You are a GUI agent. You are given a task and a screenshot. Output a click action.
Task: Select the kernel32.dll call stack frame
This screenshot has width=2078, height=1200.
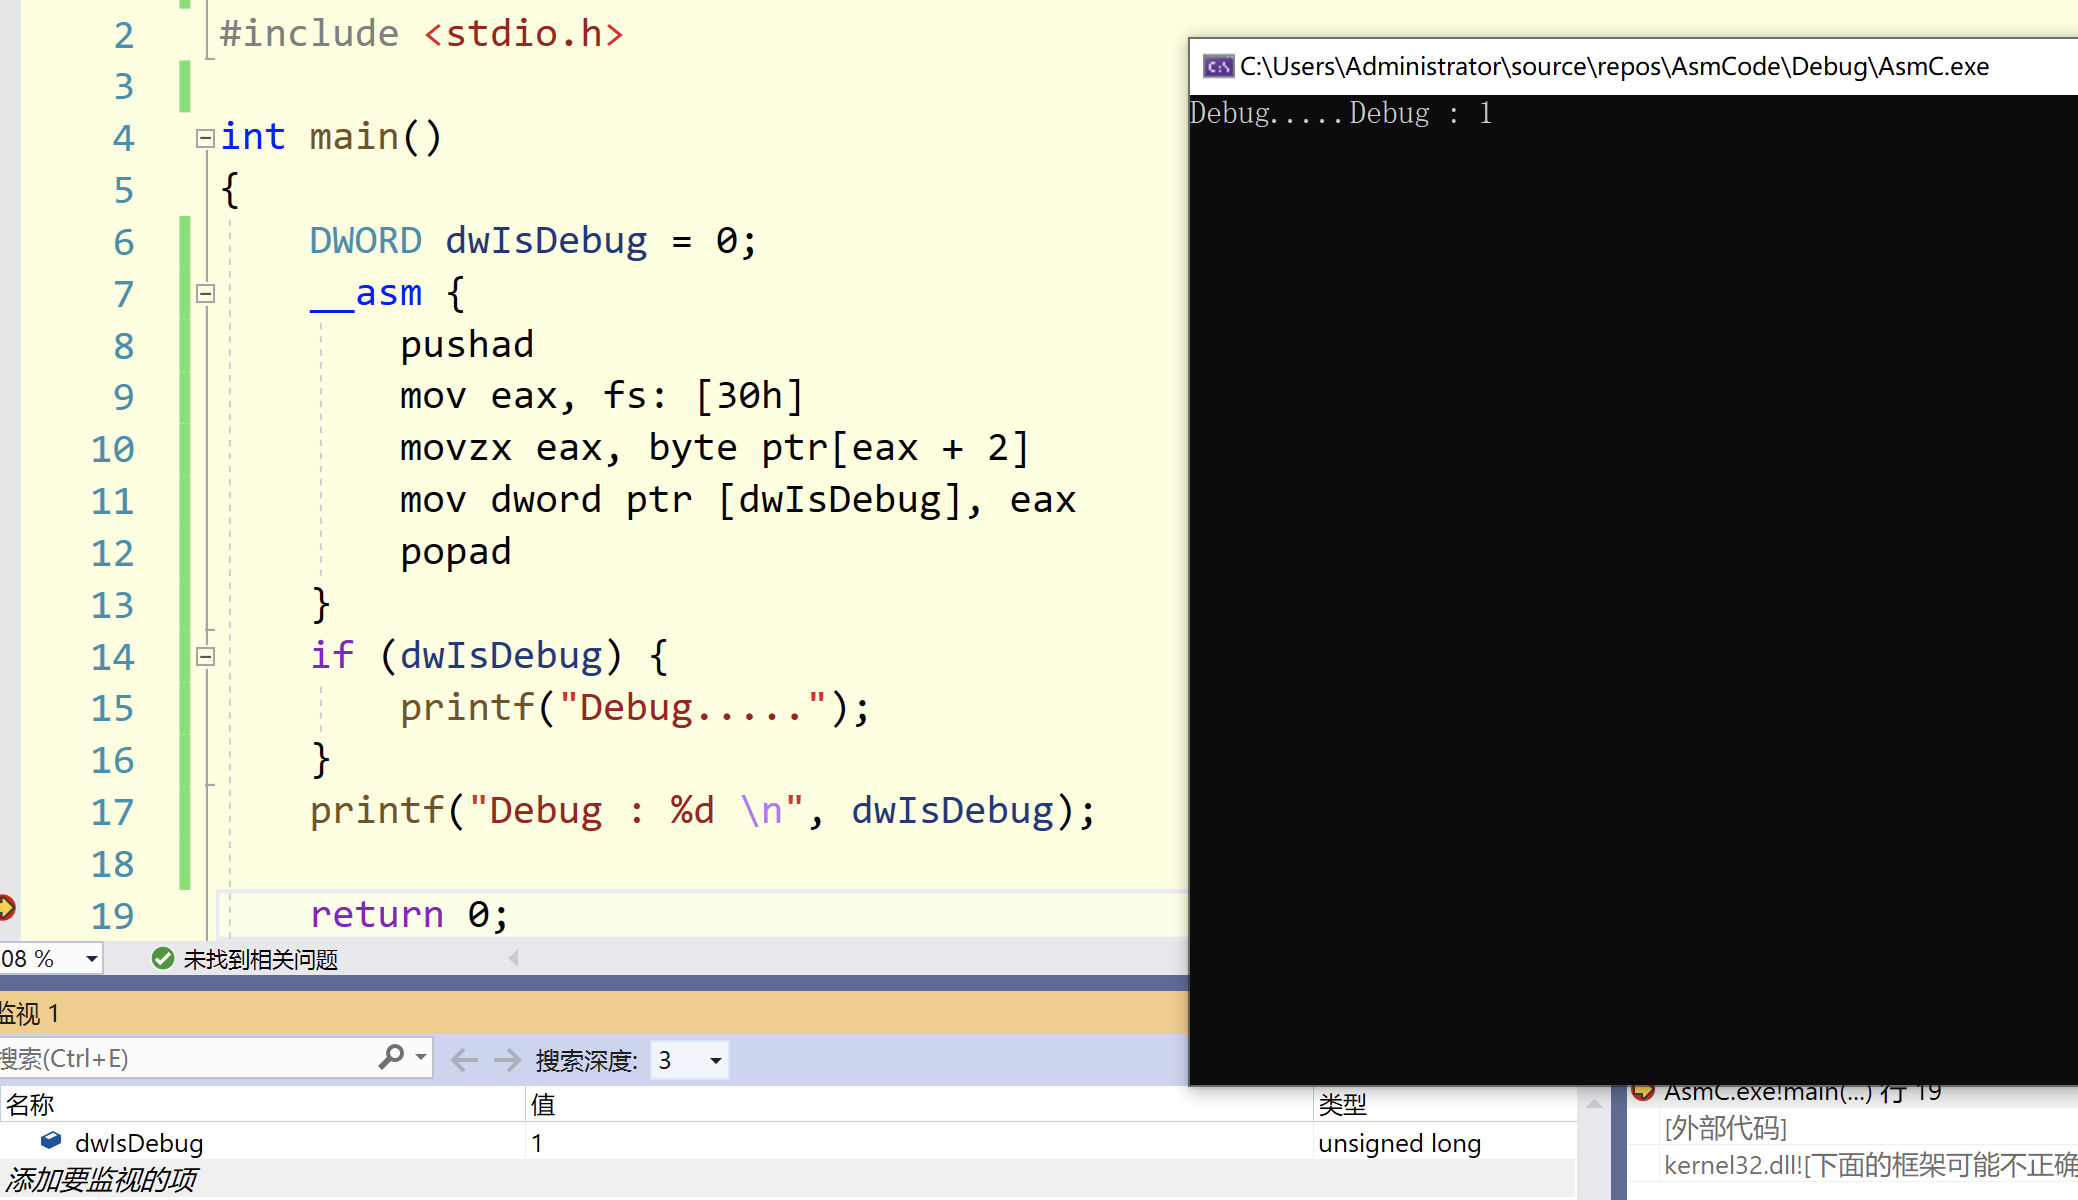tap(1870, 1165)
